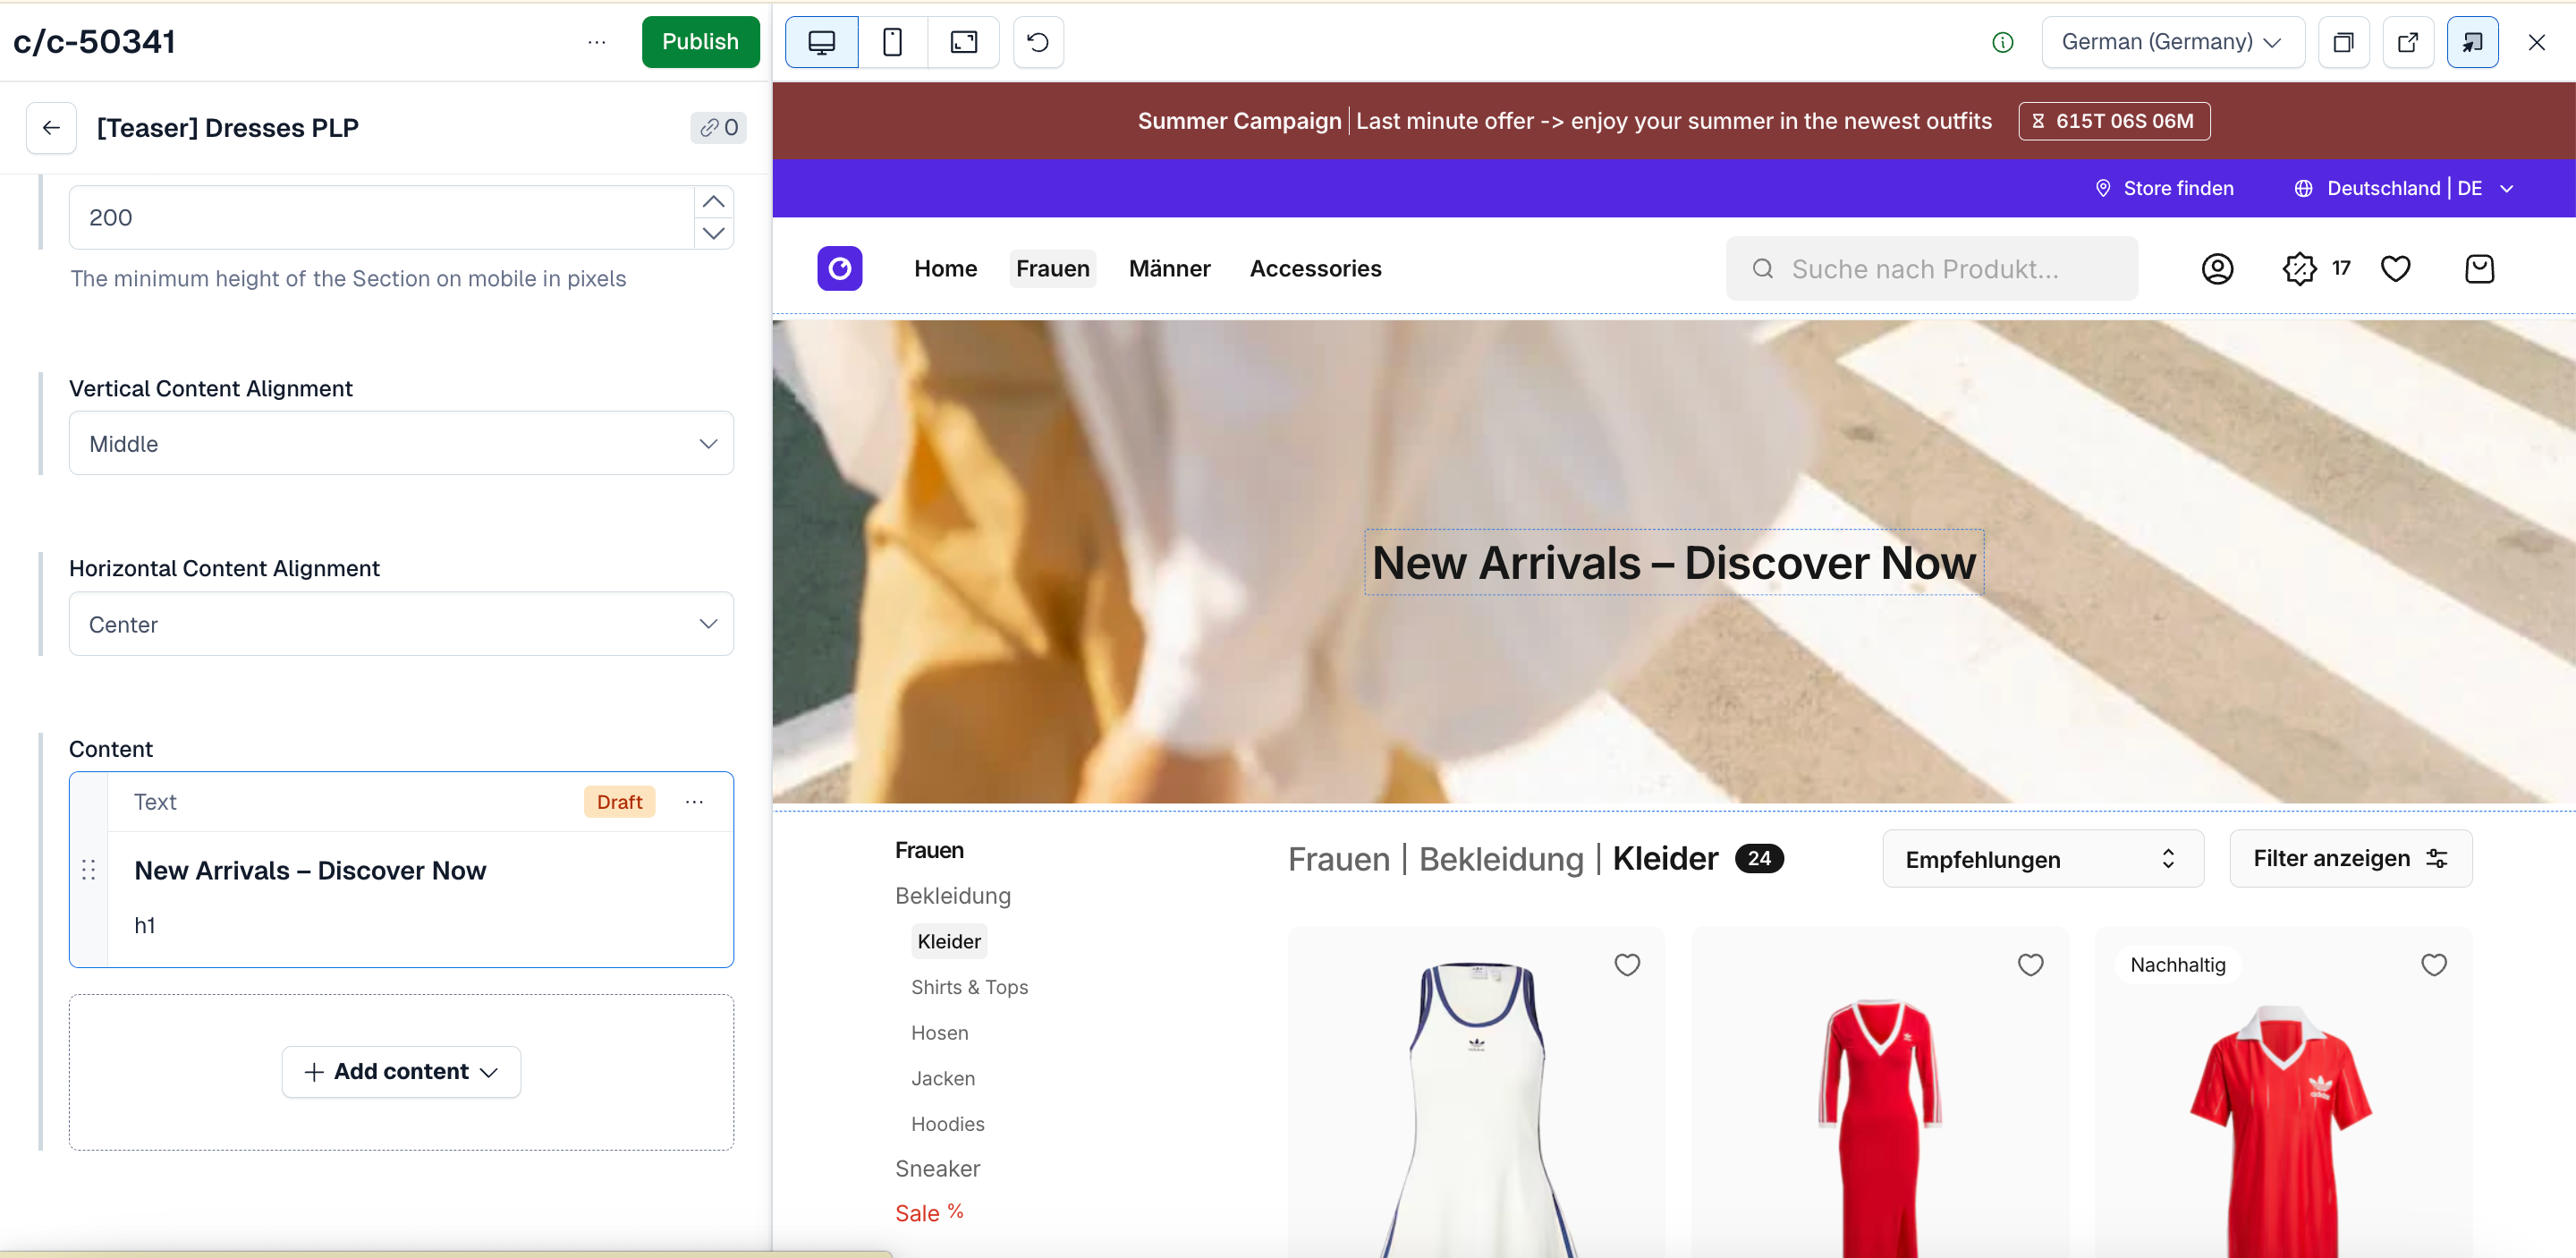Open preview in new window icon

pyautogui.click(x=2407, y=42)
